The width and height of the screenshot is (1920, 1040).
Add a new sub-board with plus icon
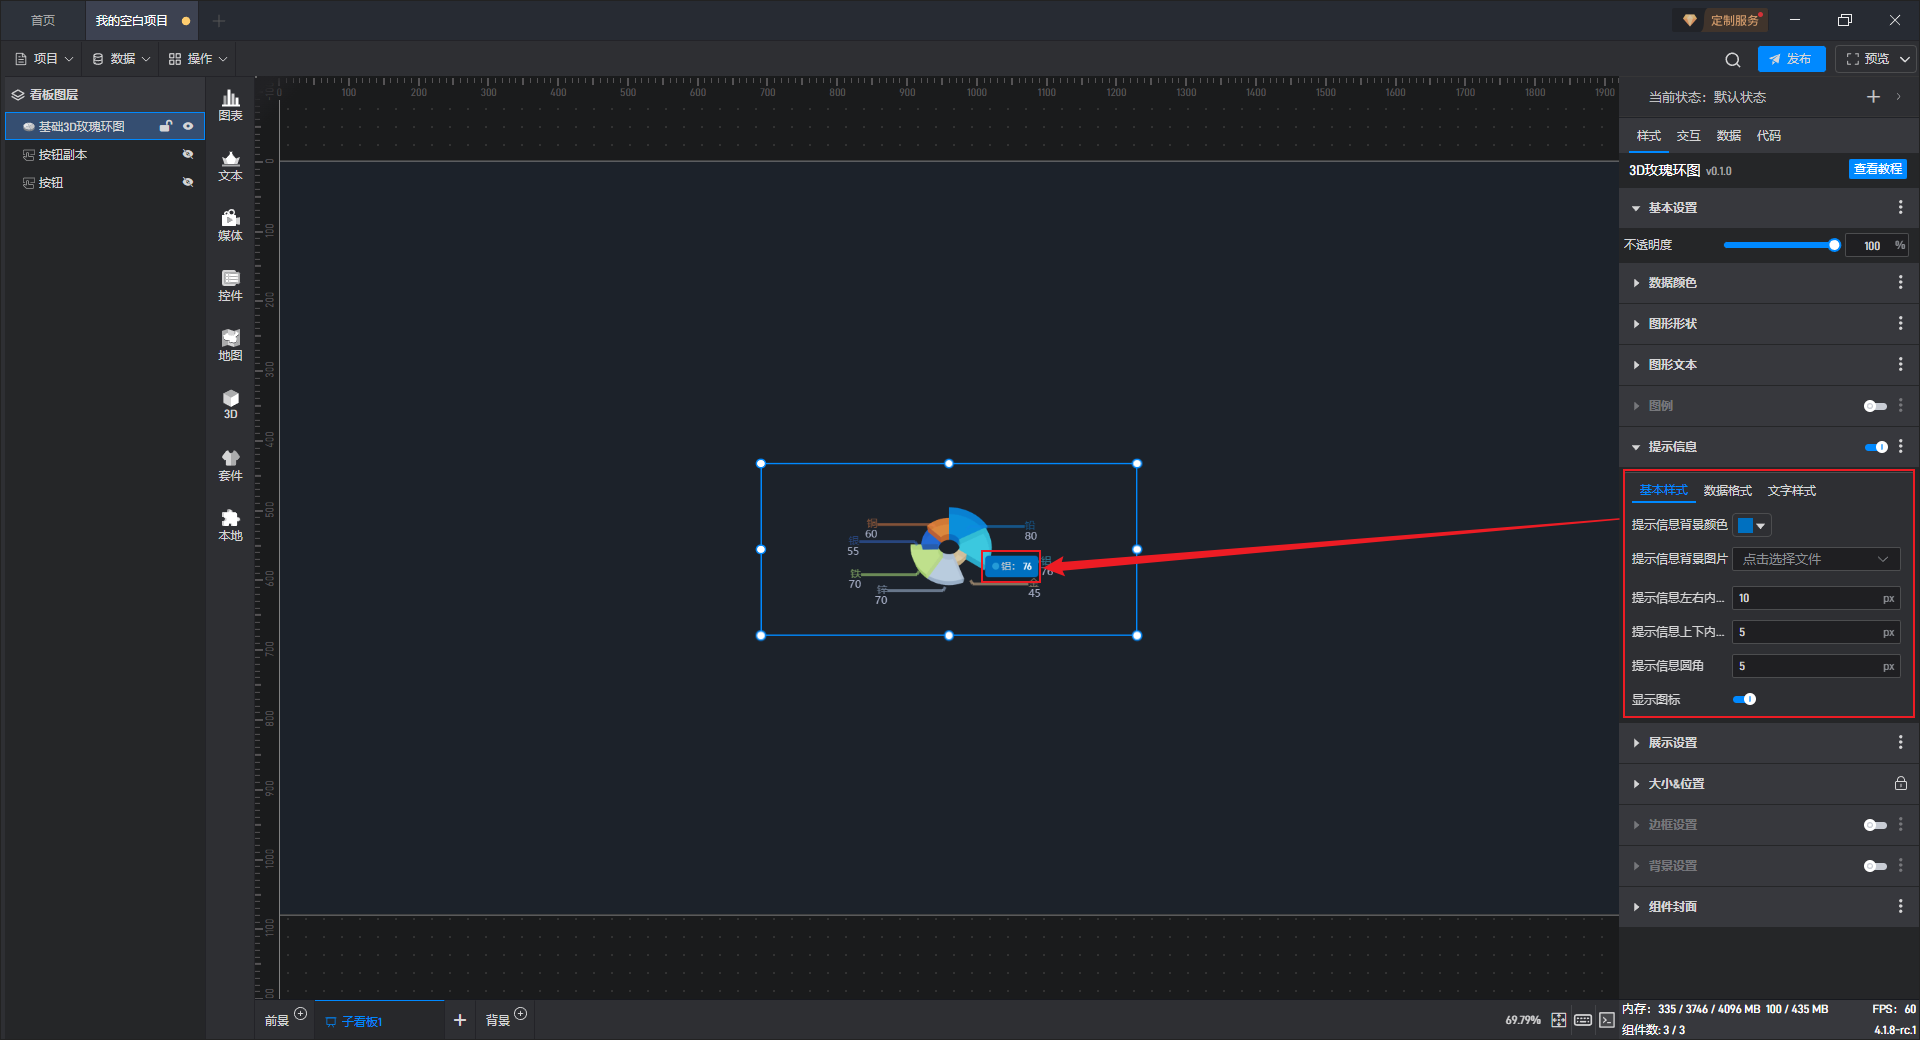(460, 1020)
